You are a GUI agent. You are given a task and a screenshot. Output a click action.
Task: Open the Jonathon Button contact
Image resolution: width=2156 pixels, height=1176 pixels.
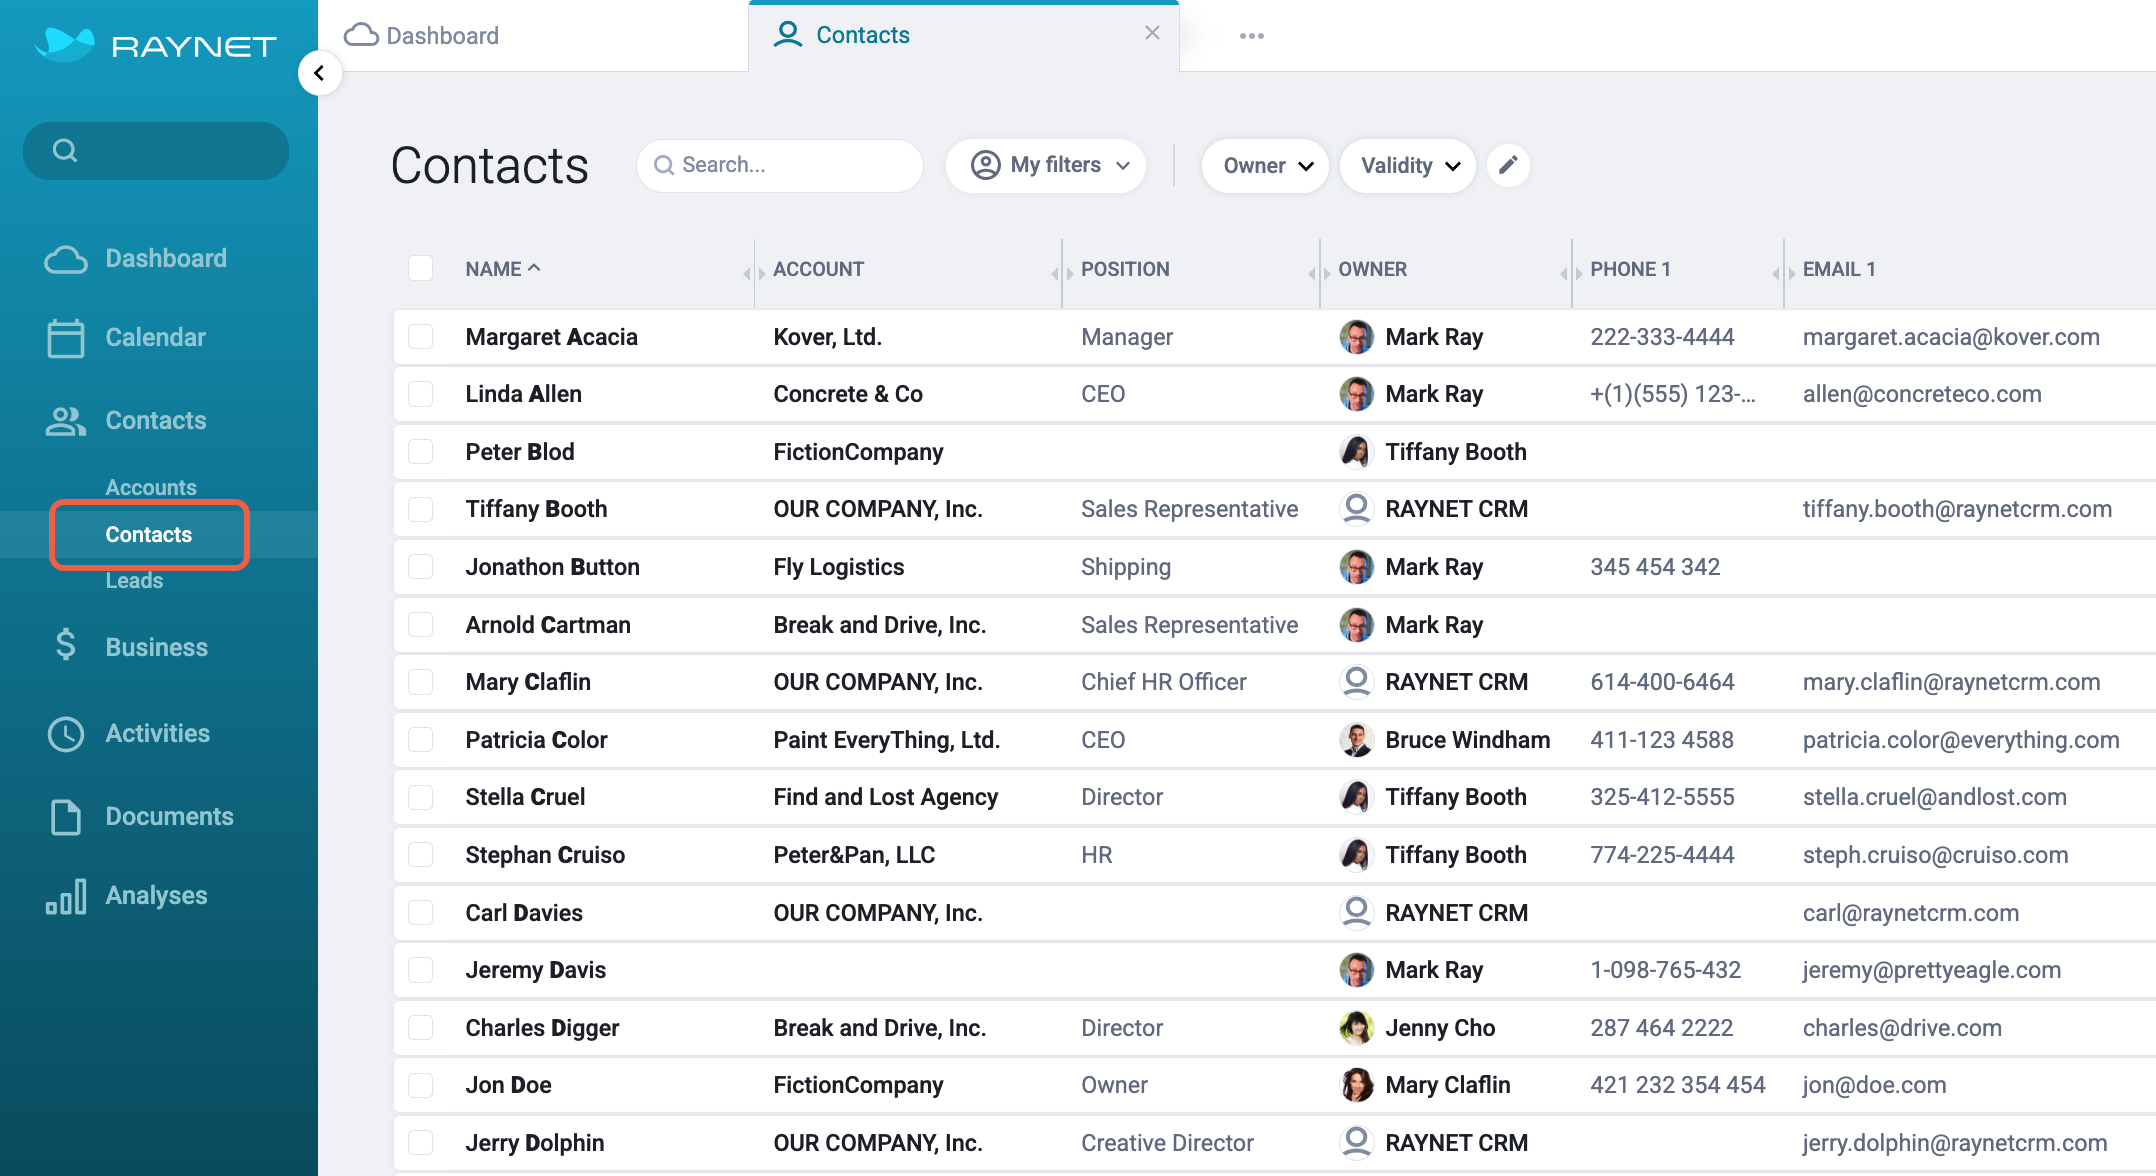552,567
